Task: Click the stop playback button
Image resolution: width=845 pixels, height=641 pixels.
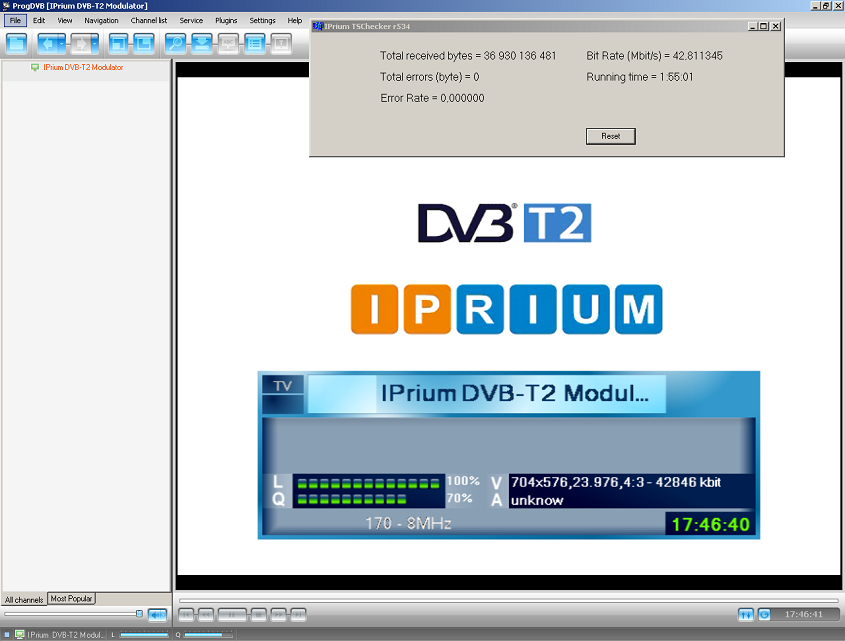Action: [259, 614]
